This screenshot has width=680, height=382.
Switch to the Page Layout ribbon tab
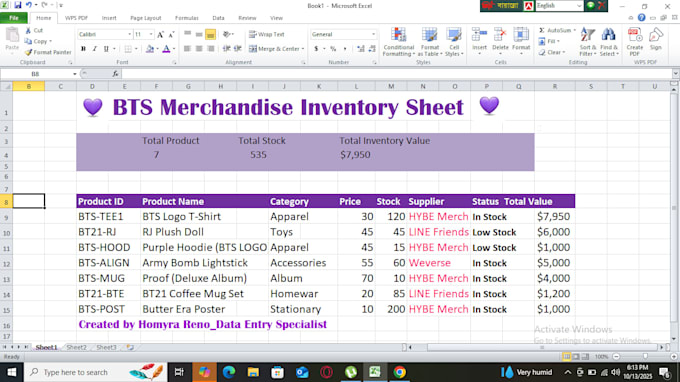click(146, 18)
